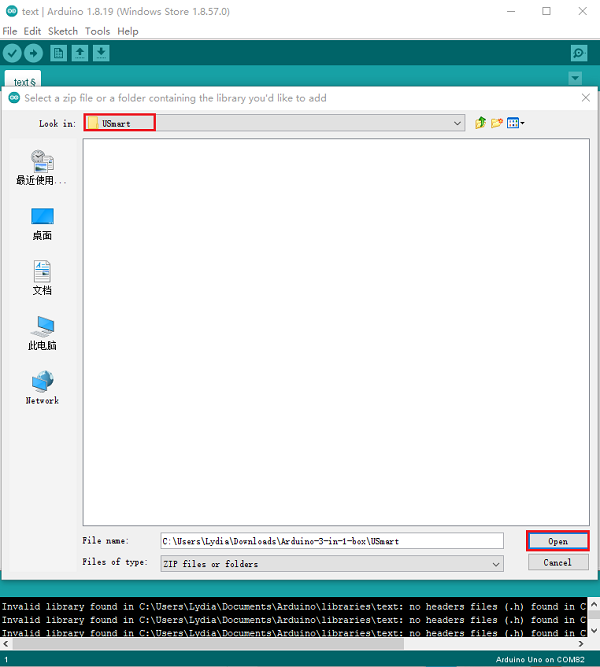Viewport: 600px width, 667px height.
Task: Create a new folder icon in dialog
Action: [x=497, y=123]
